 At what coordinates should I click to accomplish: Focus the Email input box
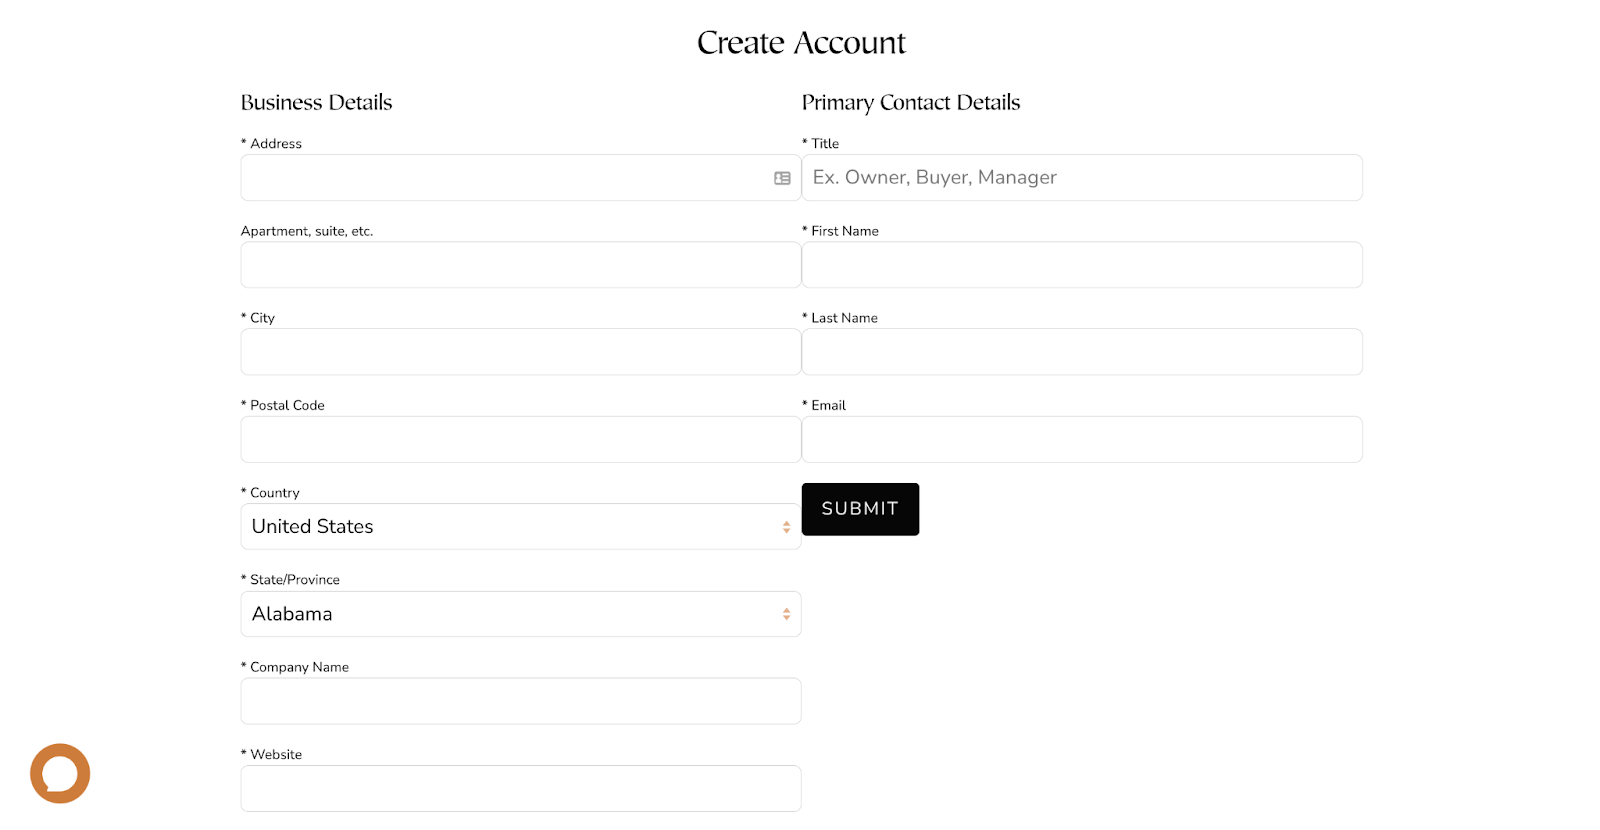1081,440
